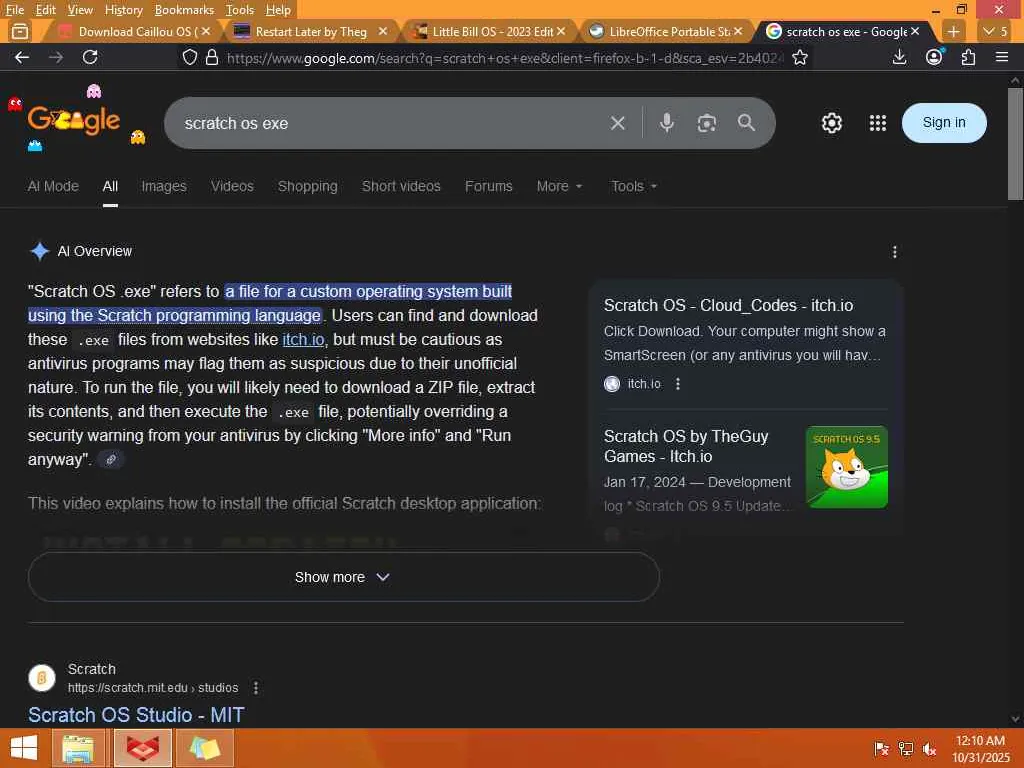
Task: Open options for scratch.mit.edu result
Action: coord(256,688)
